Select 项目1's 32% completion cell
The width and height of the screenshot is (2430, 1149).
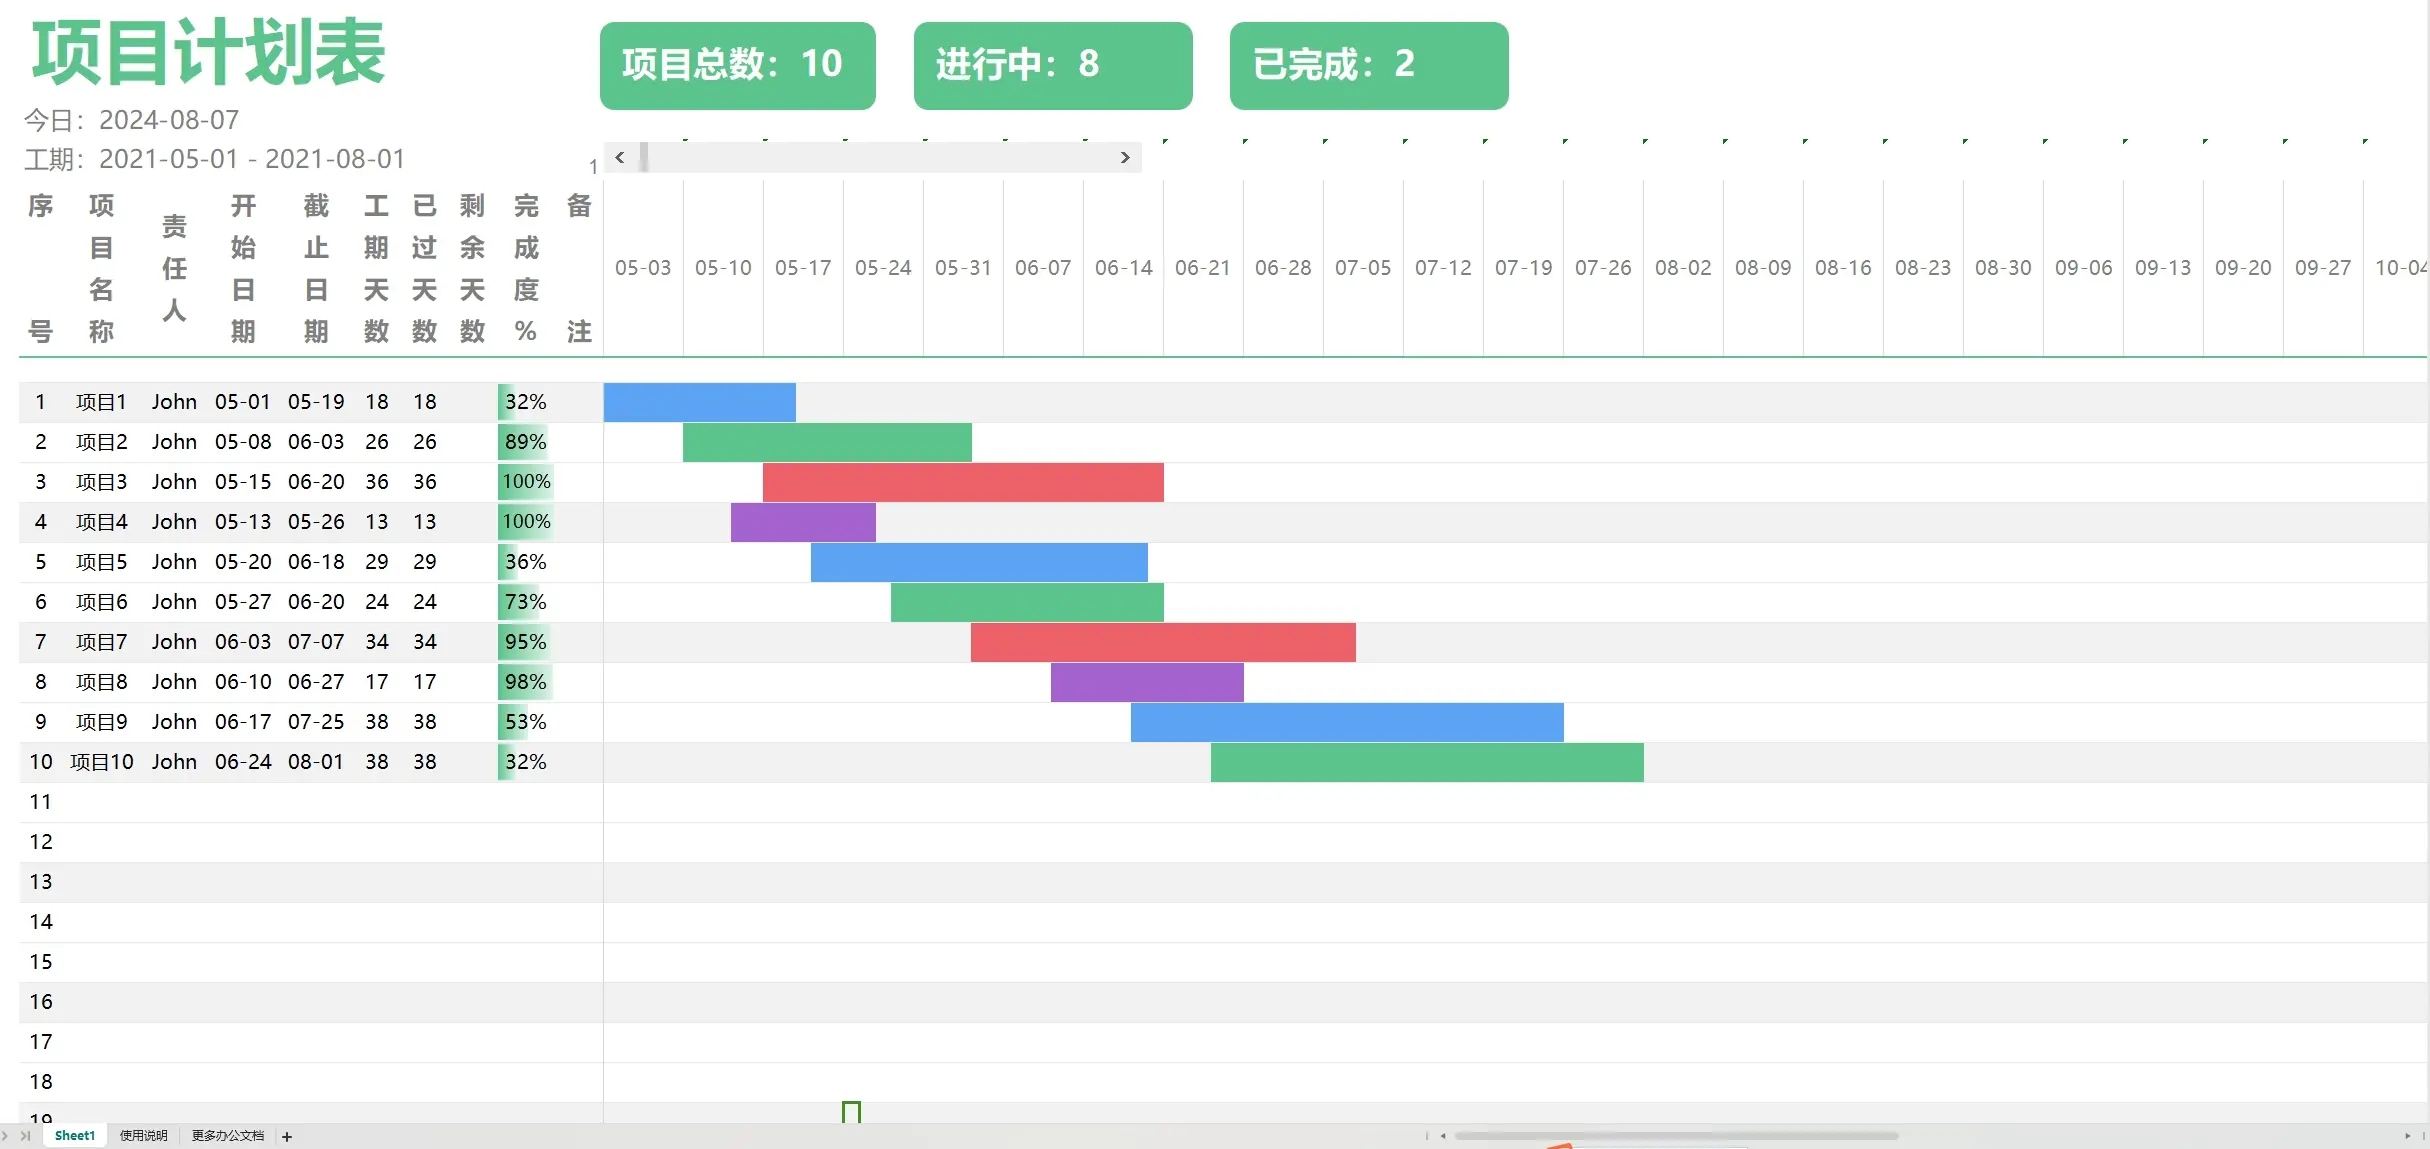525,402
